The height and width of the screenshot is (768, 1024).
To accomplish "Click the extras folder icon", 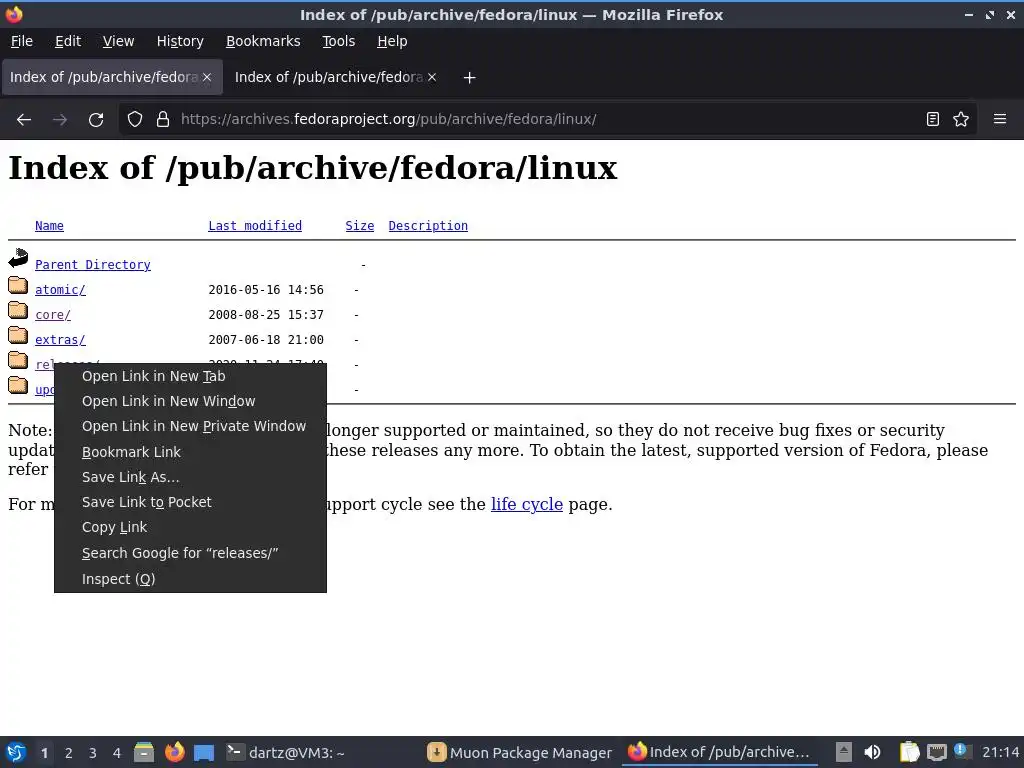I will coord(18,336).
